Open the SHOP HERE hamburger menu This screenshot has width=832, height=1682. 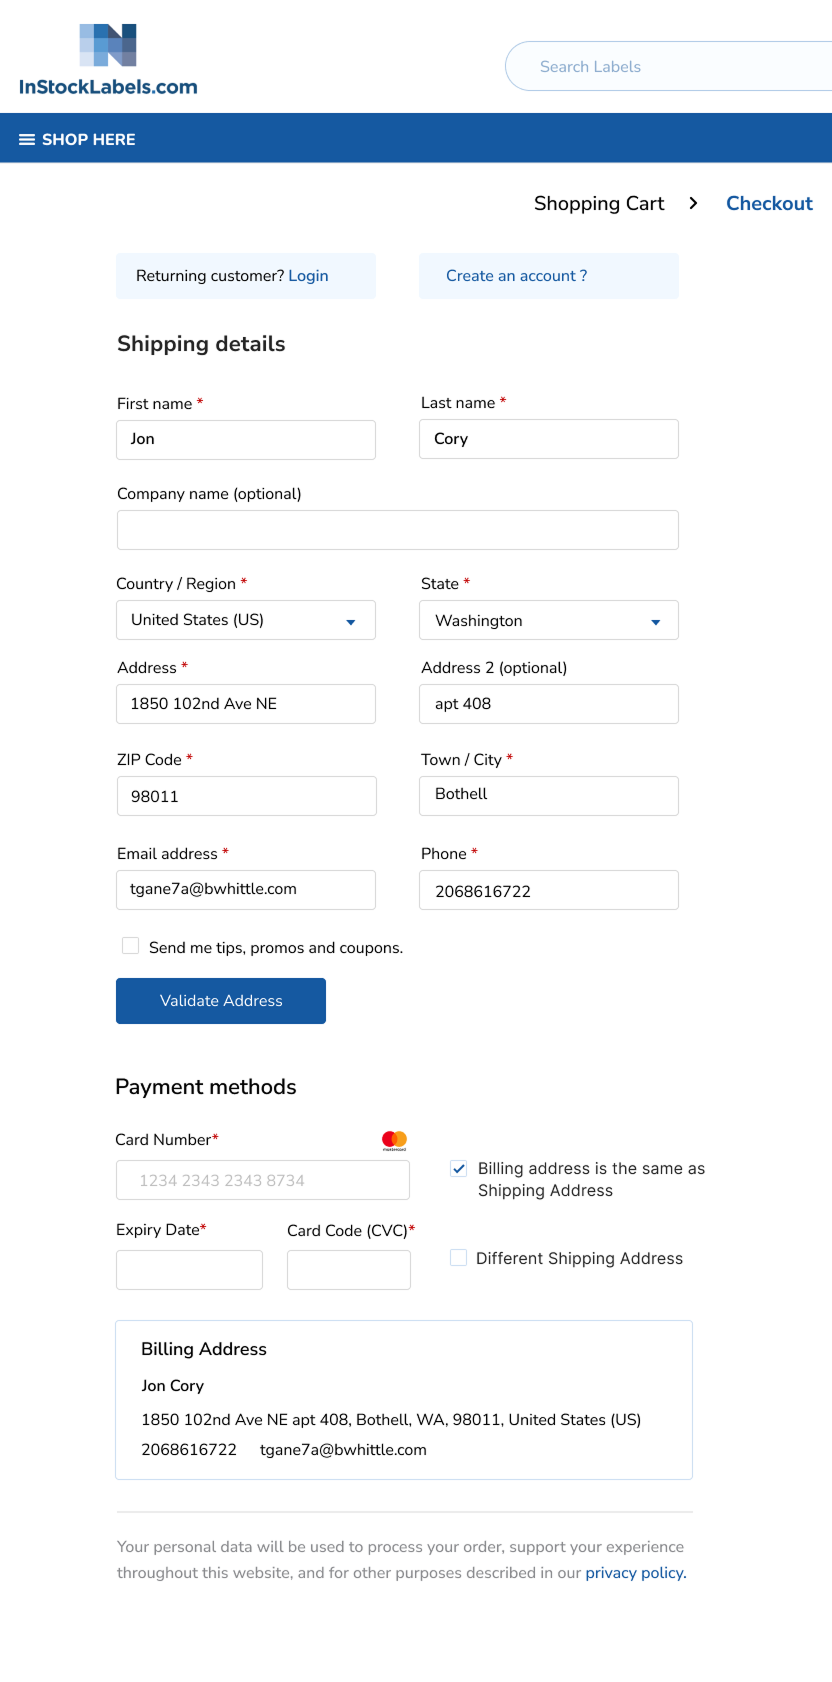[x=27, y=139]
